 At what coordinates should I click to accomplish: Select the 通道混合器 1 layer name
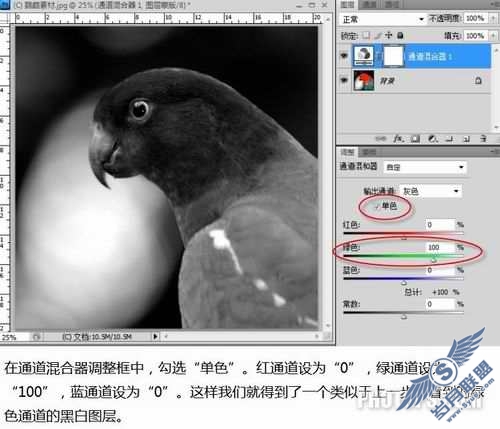click(430, 57)
